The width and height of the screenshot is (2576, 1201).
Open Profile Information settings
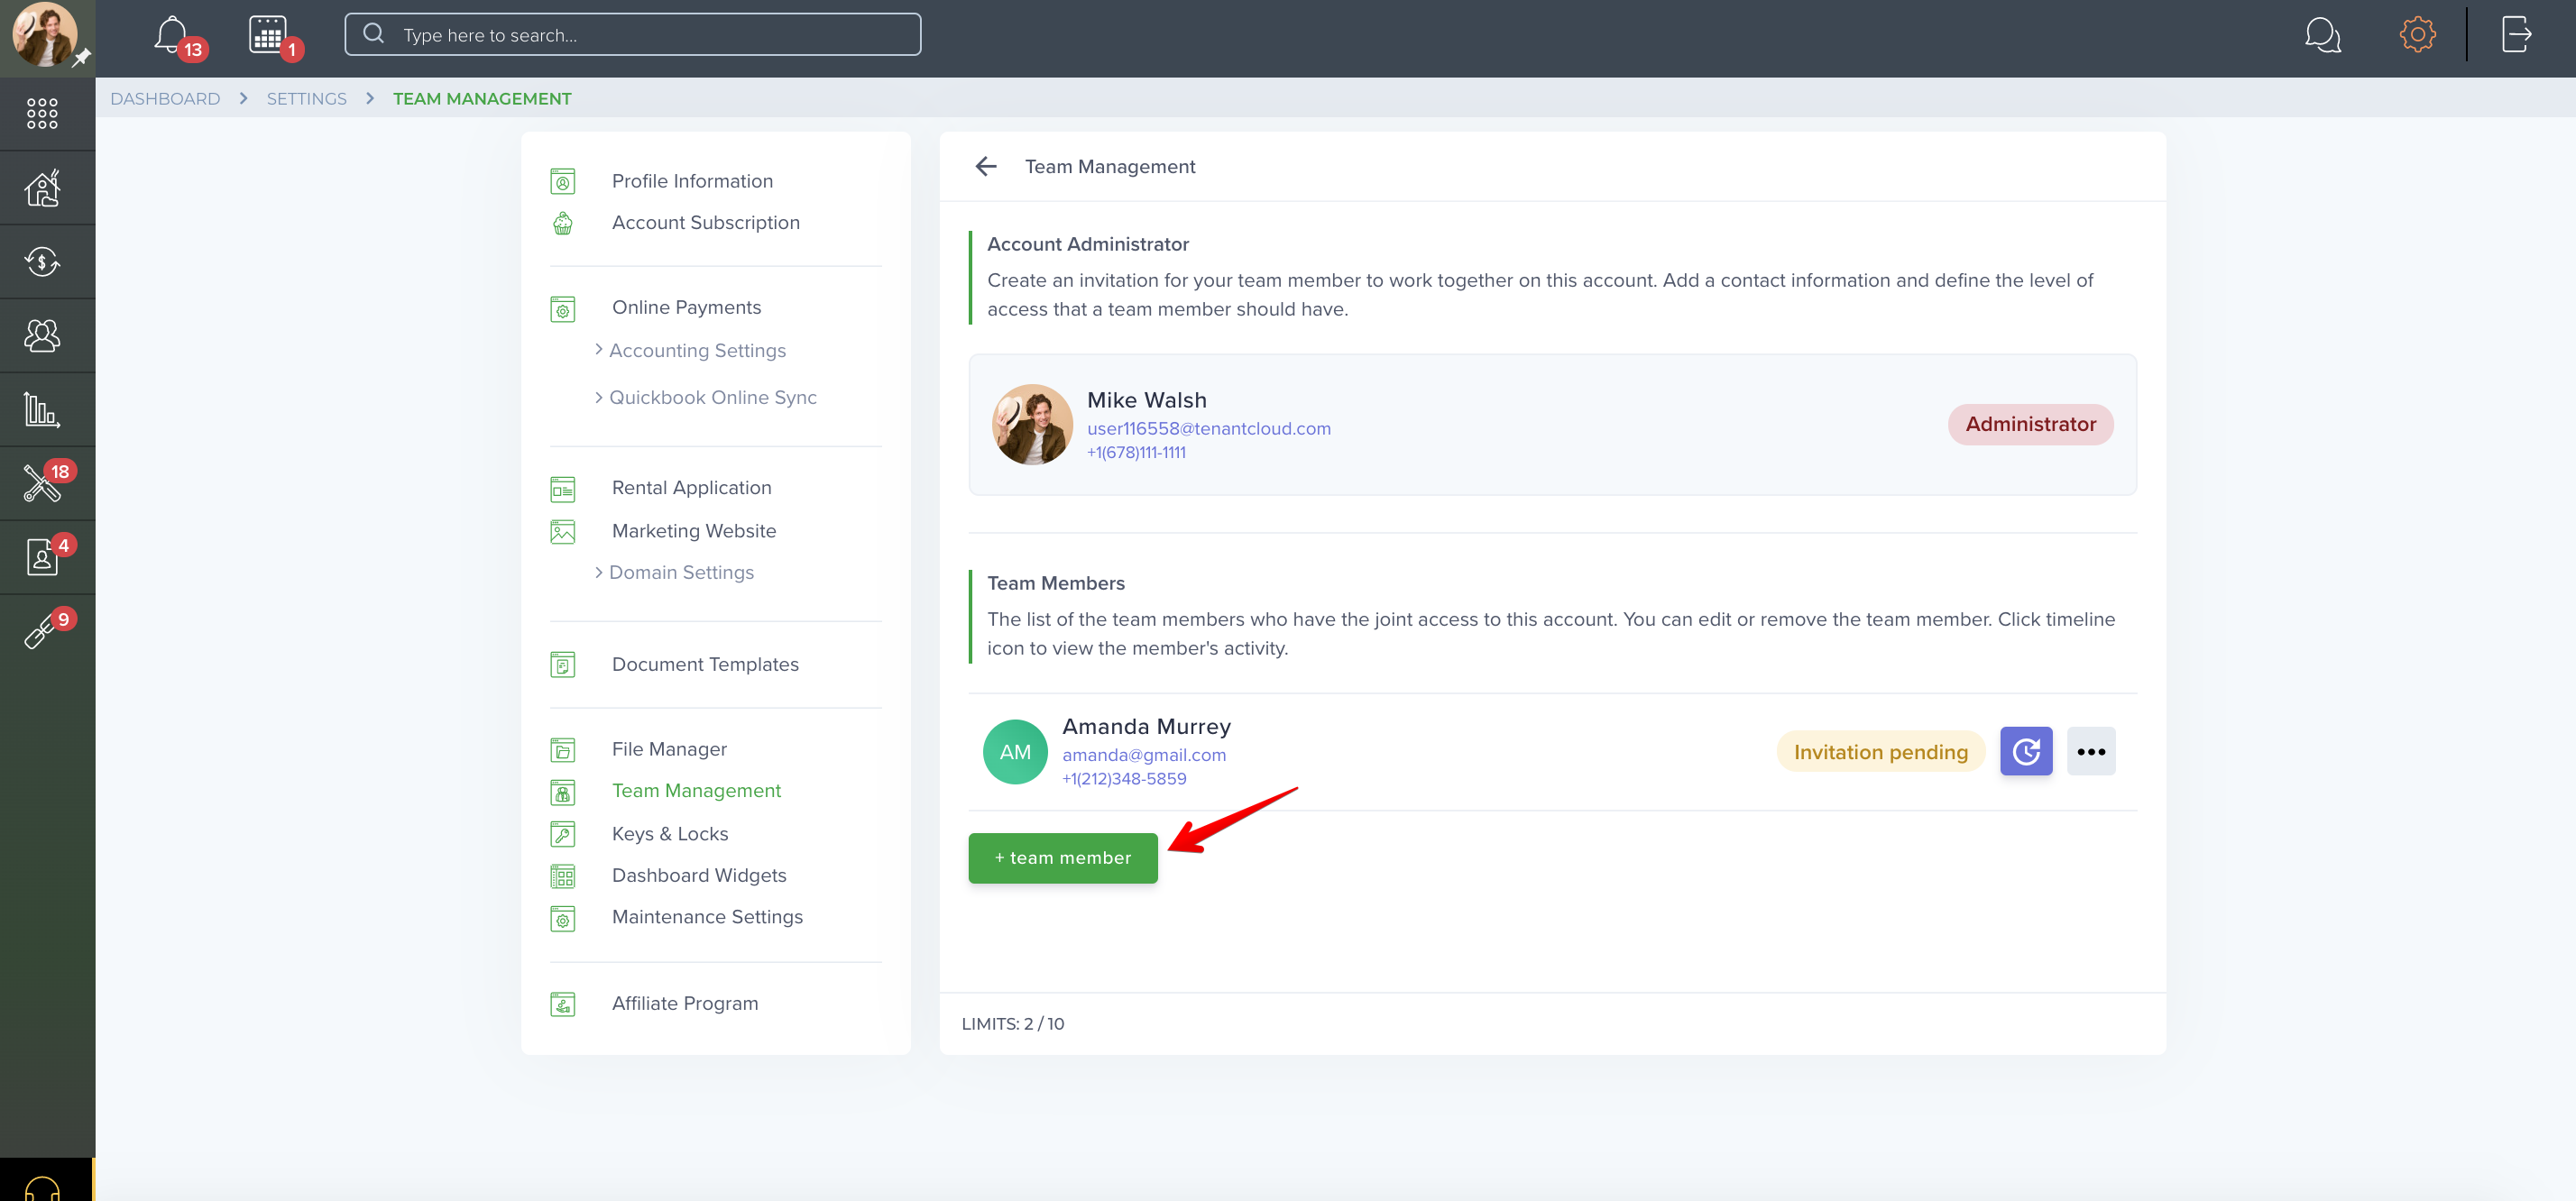pos(692,181)
